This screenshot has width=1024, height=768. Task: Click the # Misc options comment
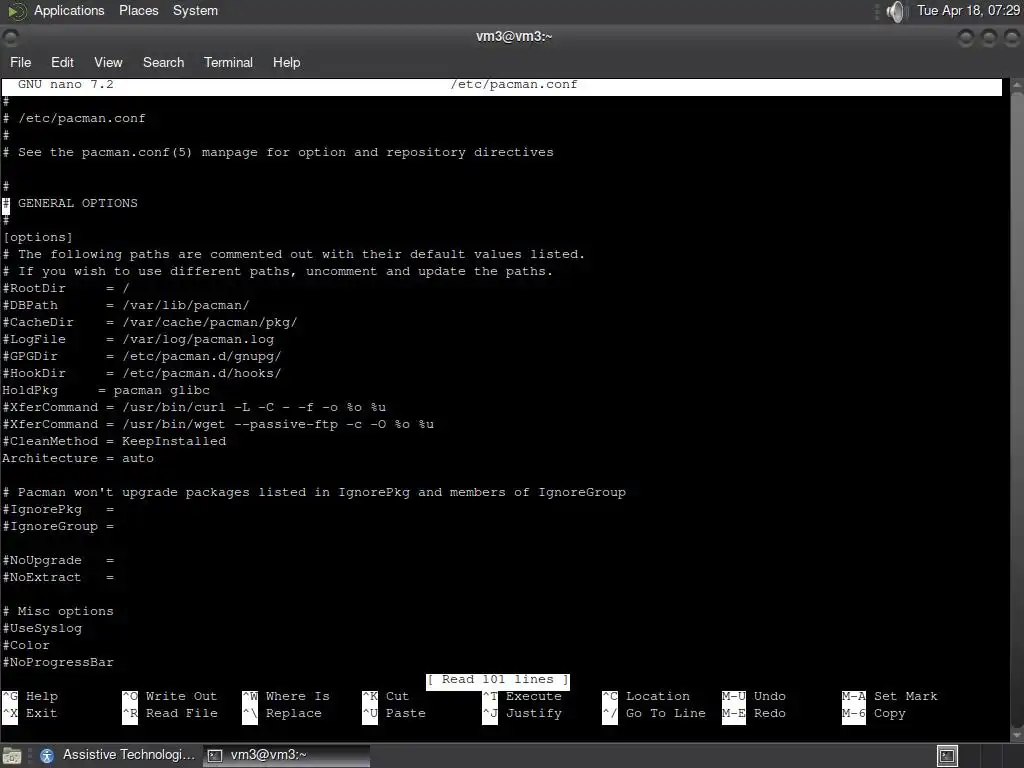pyautogui.click(x=57, y=611)
